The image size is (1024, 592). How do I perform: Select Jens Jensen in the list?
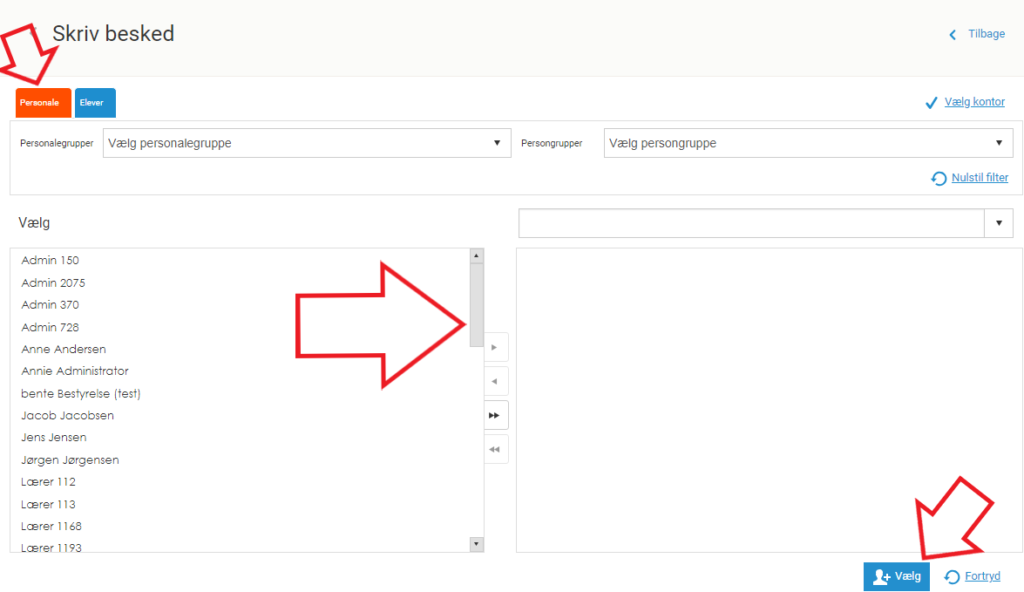click(54, 437)
